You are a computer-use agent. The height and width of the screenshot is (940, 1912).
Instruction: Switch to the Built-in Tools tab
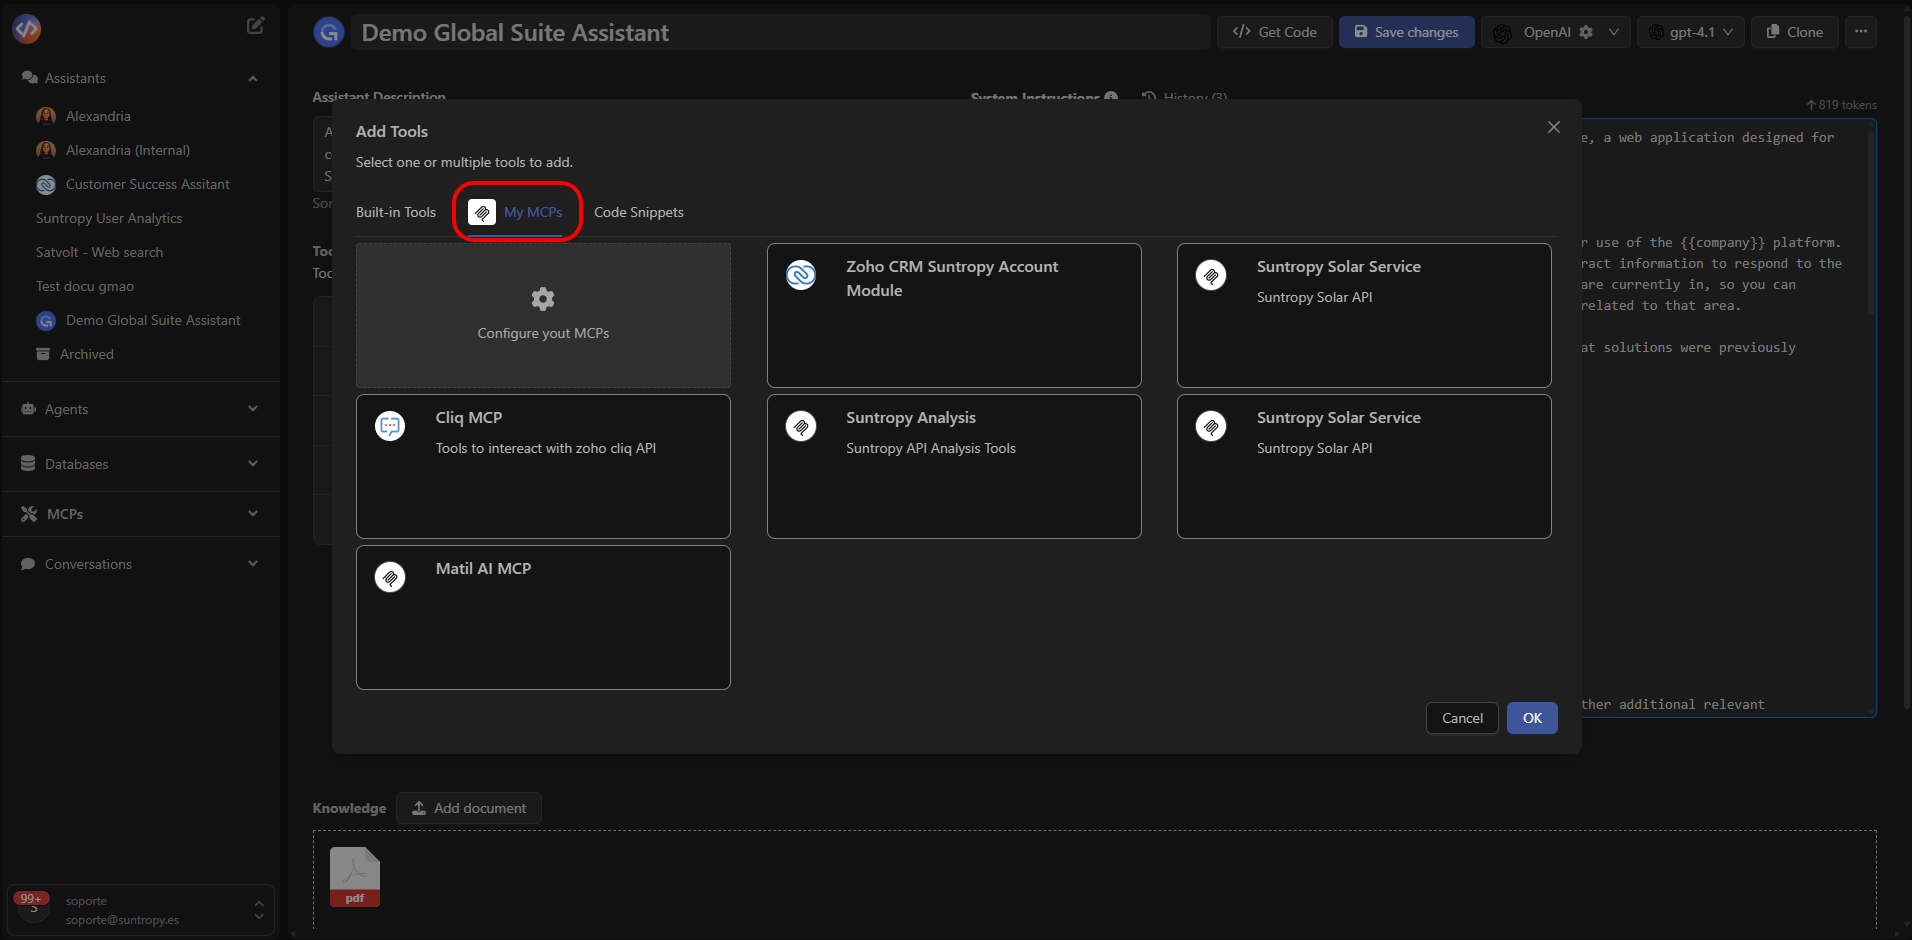396,212
